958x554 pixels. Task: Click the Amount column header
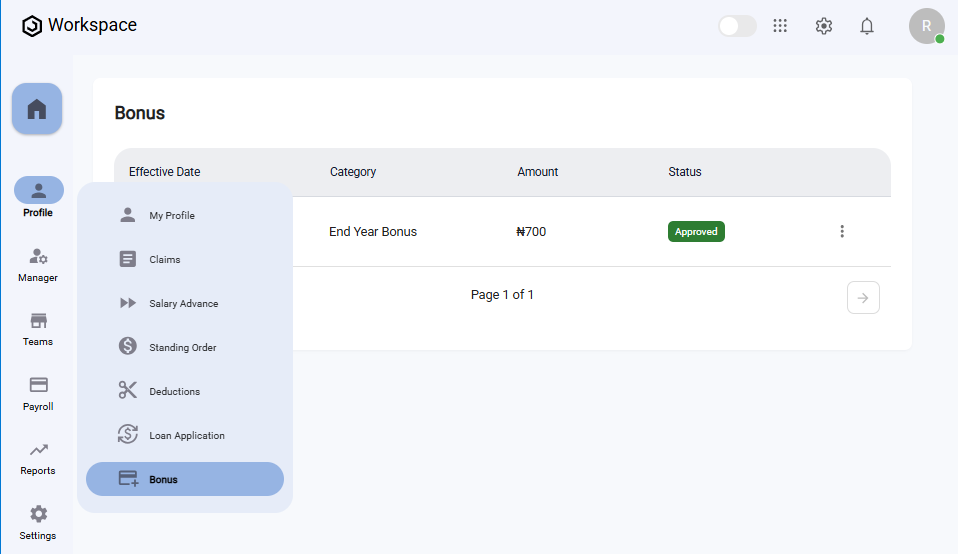click(x=537, y=172)
